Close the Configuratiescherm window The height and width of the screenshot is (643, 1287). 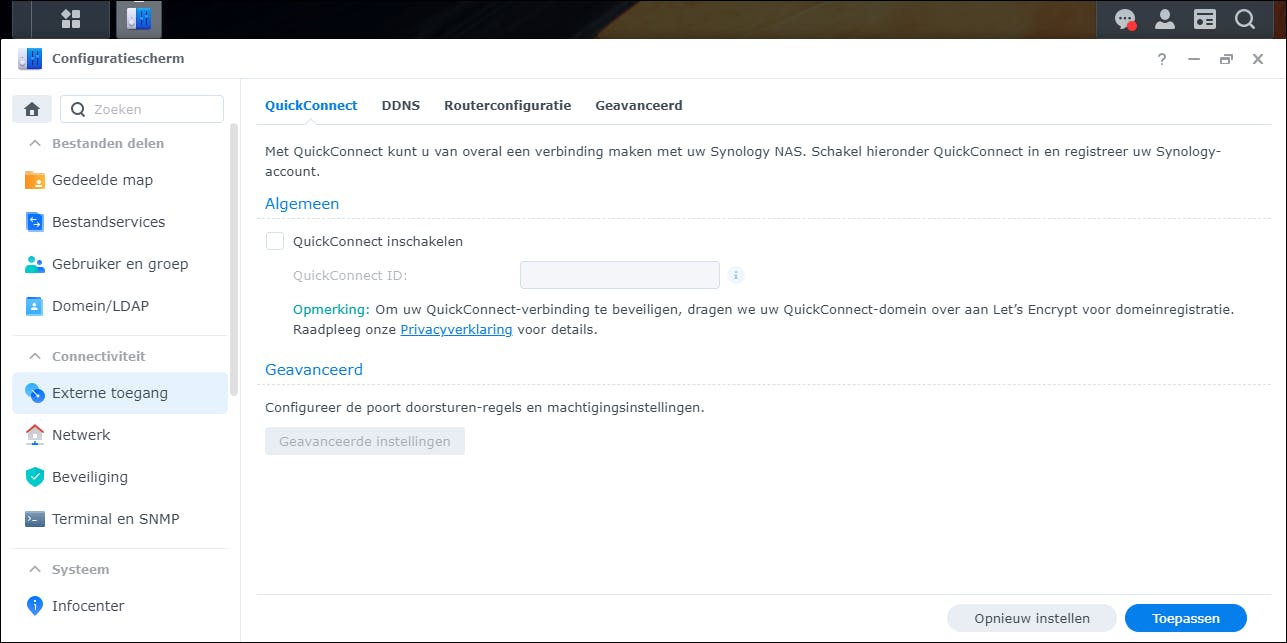1258,59
